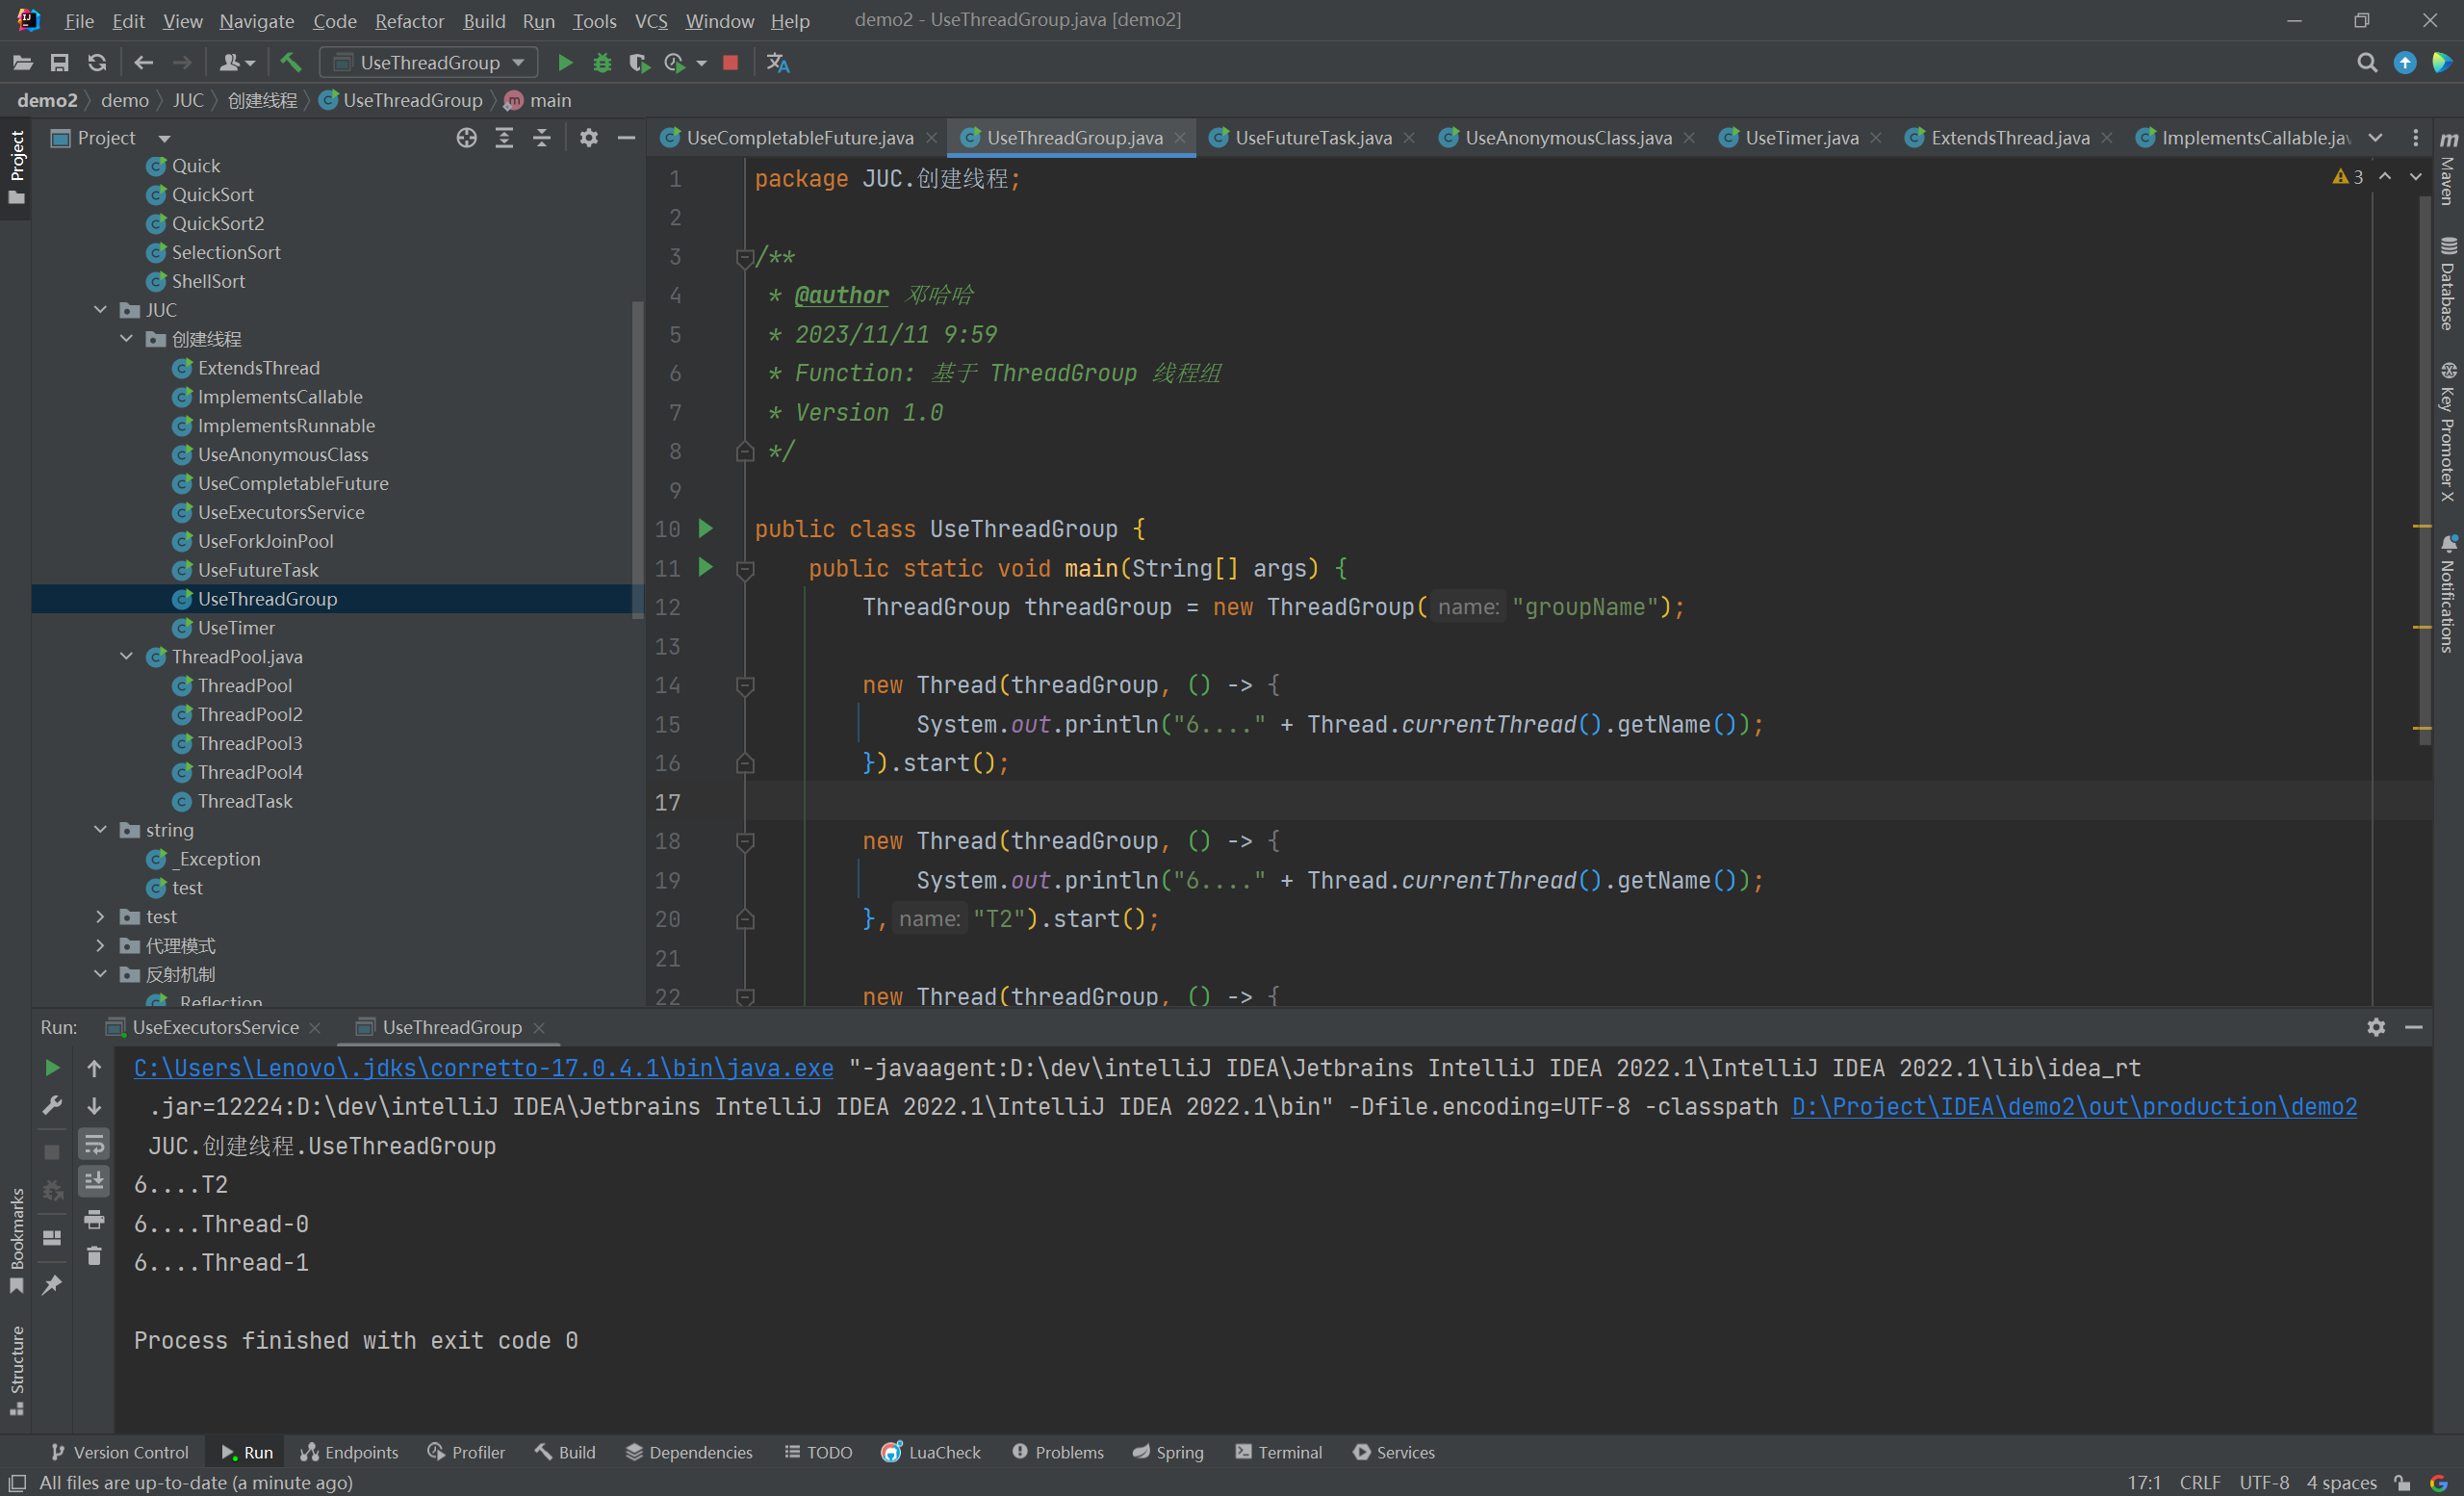The image size is (2464, 1496).
Task: Toggle Database tool window
Action: [2447, 284]
